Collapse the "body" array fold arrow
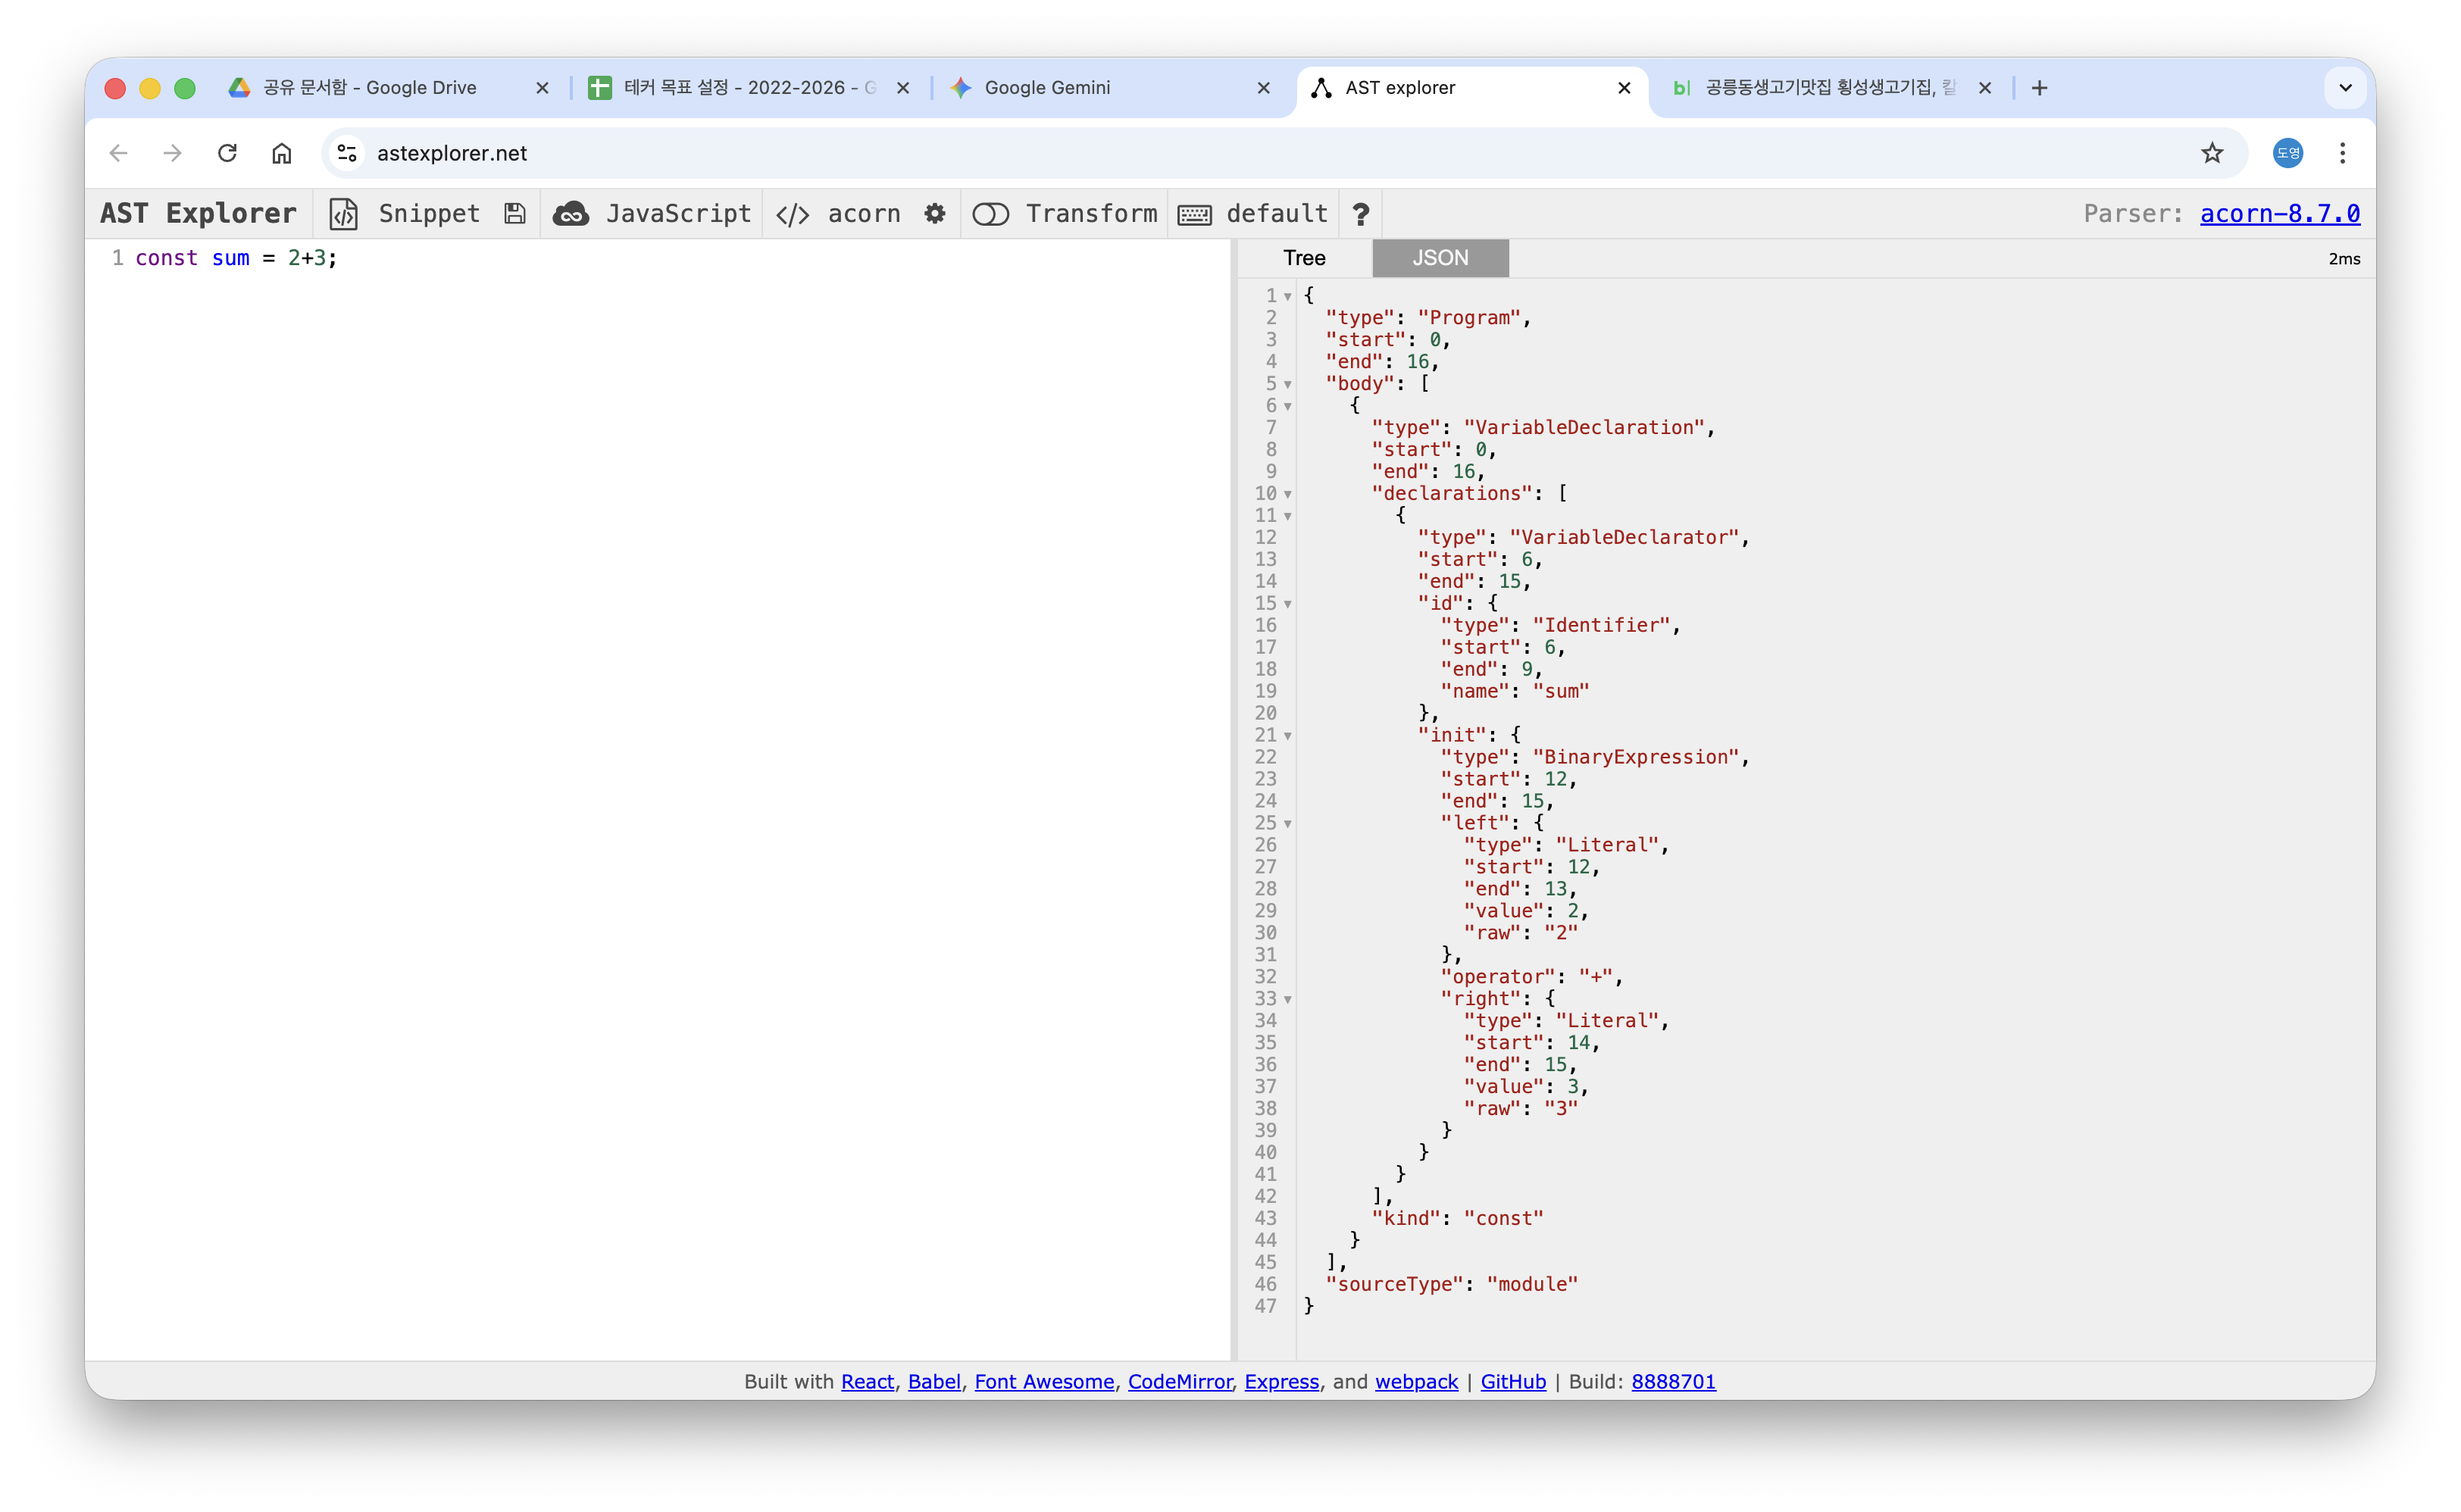Image resolution: width=2461 pixels, height=1512 pixels. click(x=1288, y=384)
